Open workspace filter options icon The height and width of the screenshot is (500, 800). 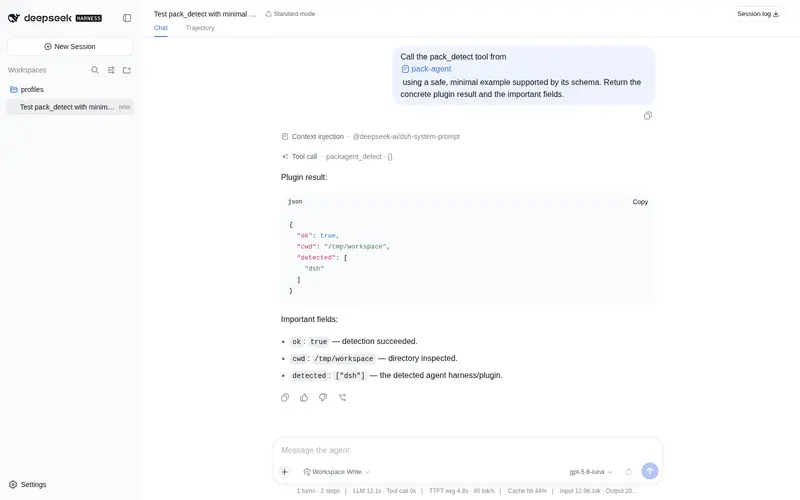coord(111,70)
